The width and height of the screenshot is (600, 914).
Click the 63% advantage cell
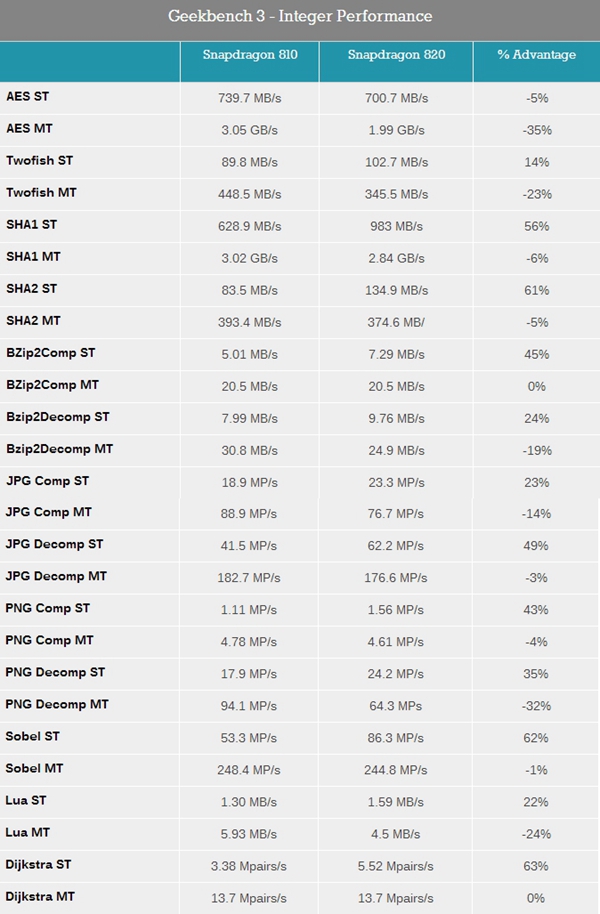(x=536, y=866)
